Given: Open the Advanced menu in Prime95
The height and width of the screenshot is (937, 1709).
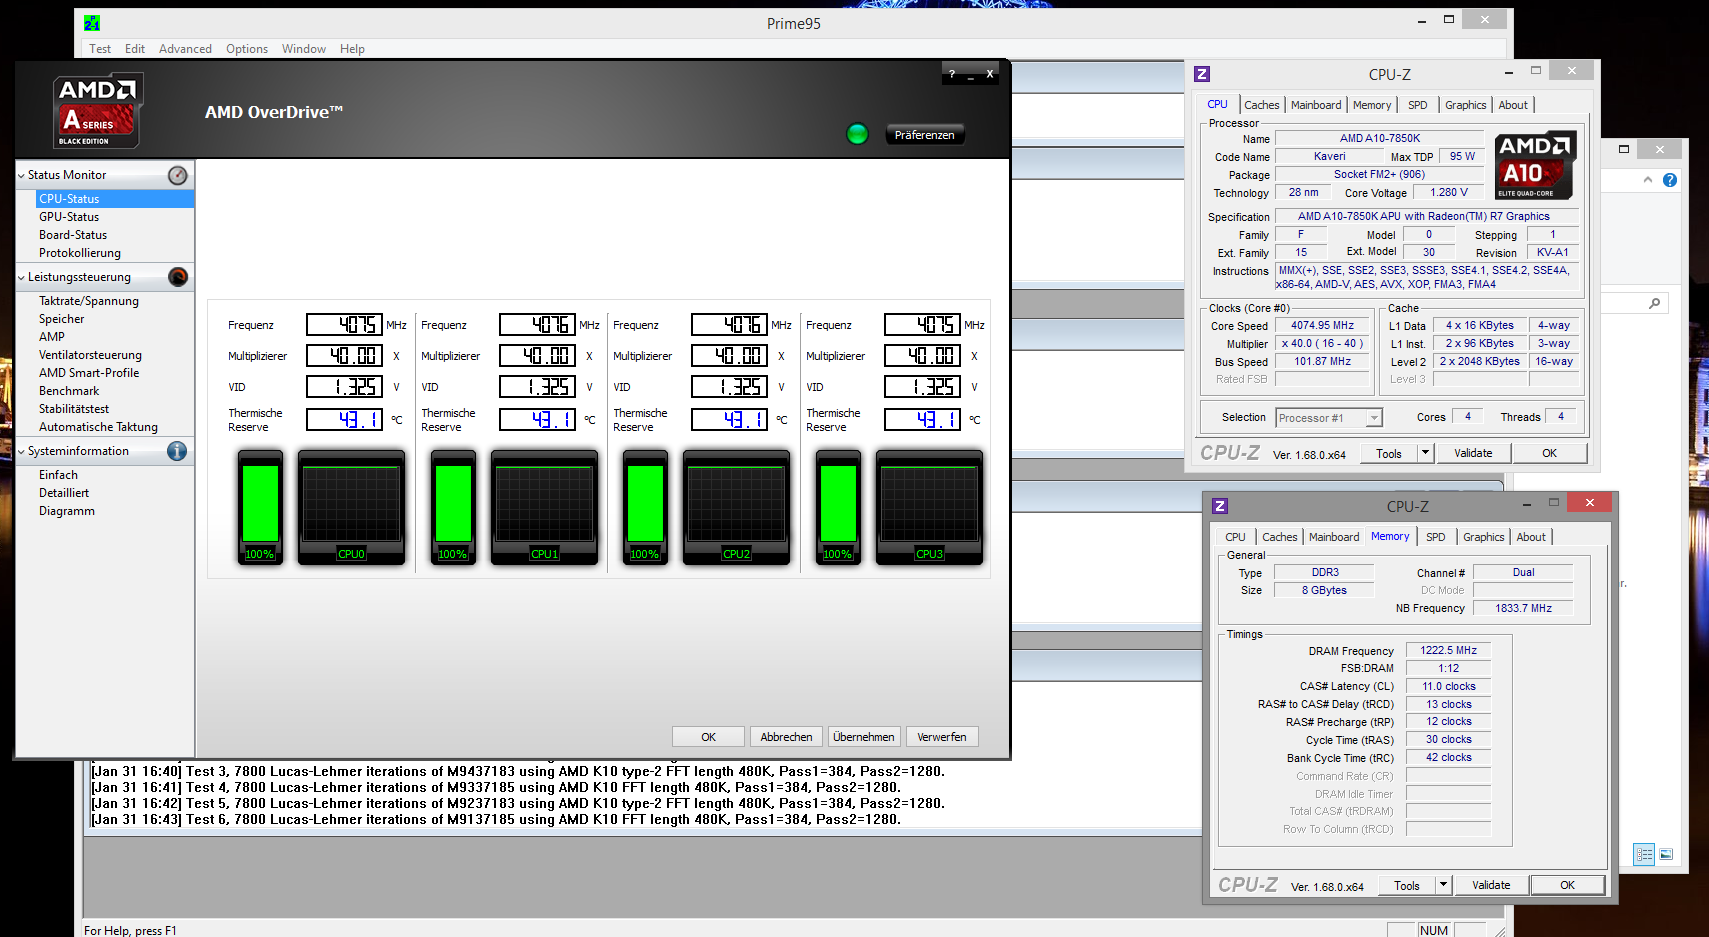Looking at the screenshot, I should 185,49.
